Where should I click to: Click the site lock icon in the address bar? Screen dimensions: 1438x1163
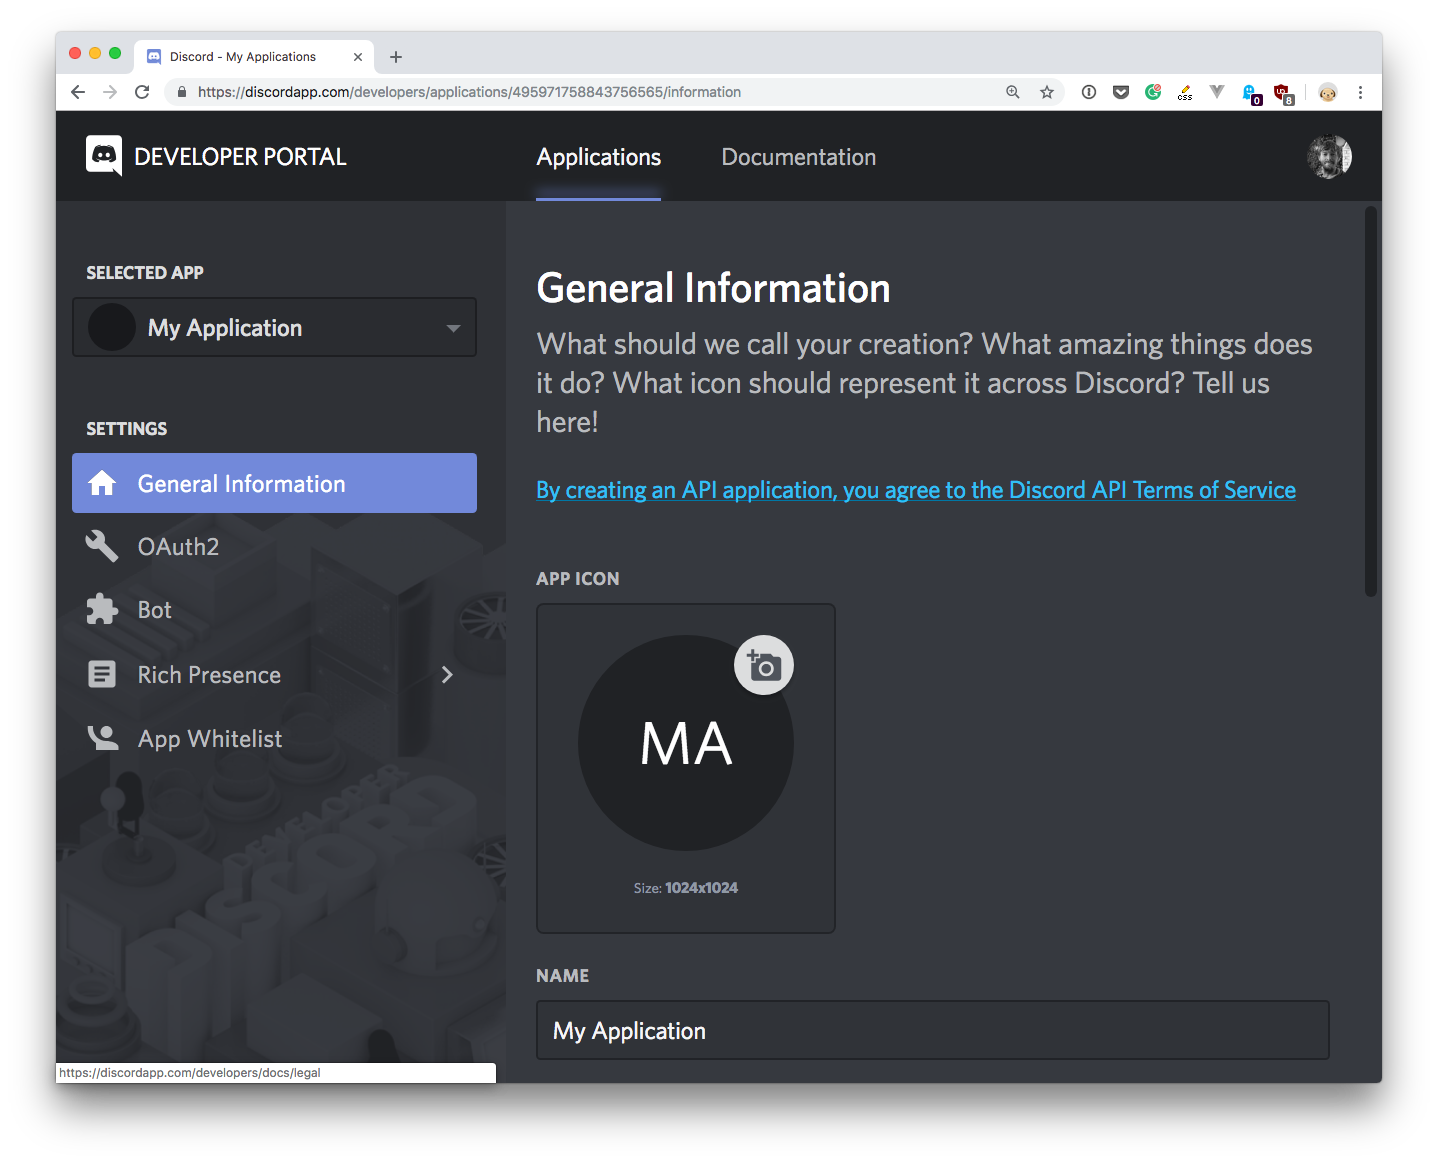click(181, 92)
